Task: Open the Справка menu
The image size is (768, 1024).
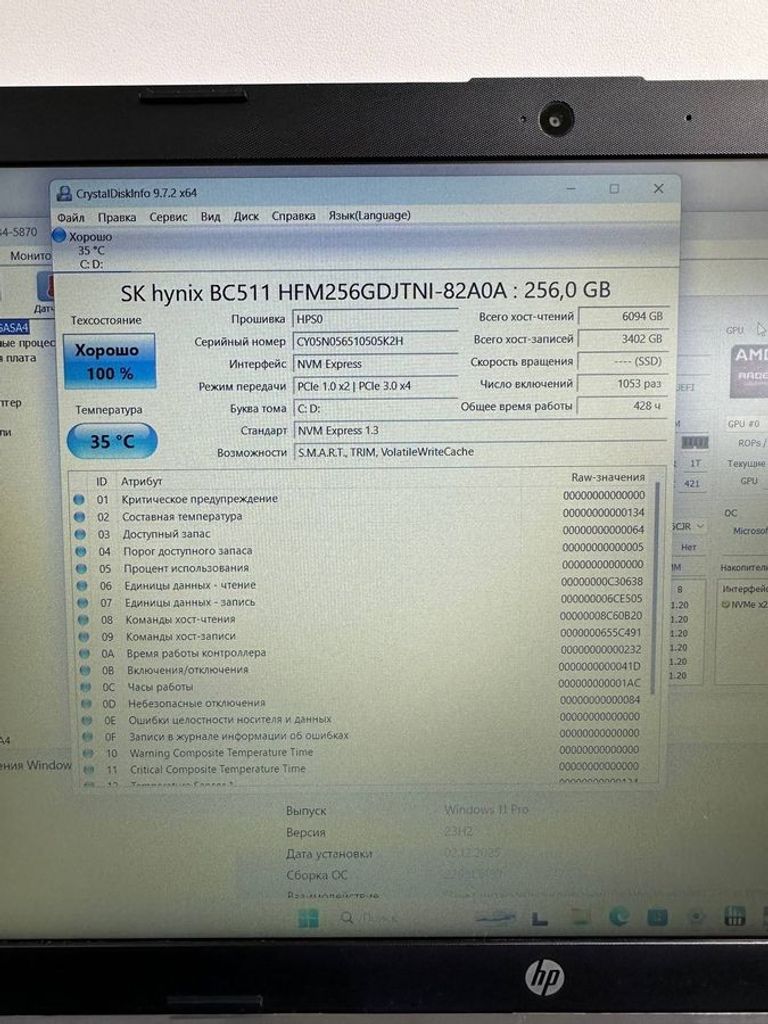Action: (293, 216)
